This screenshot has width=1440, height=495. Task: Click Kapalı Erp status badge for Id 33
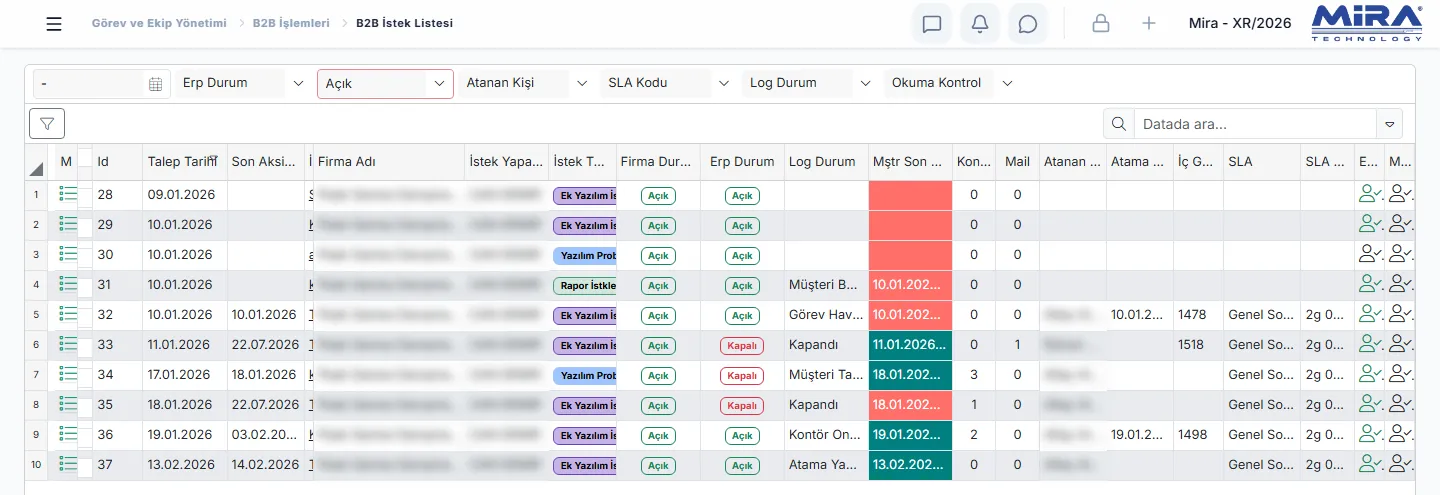(742, 346)
